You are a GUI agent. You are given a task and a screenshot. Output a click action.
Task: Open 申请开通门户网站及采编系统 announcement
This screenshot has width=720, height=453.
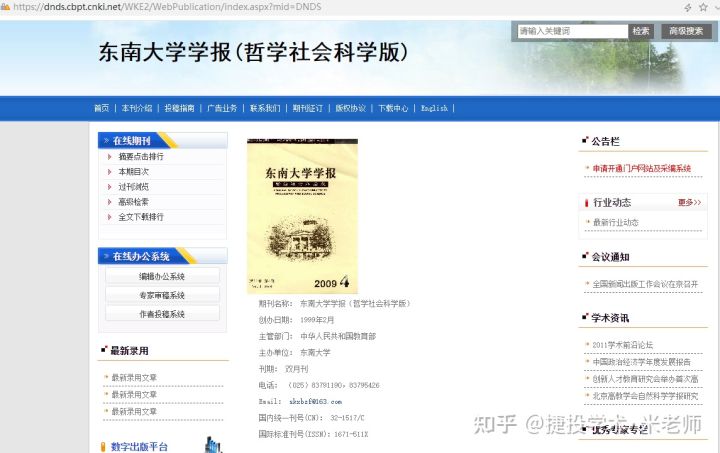pos(641,168)
